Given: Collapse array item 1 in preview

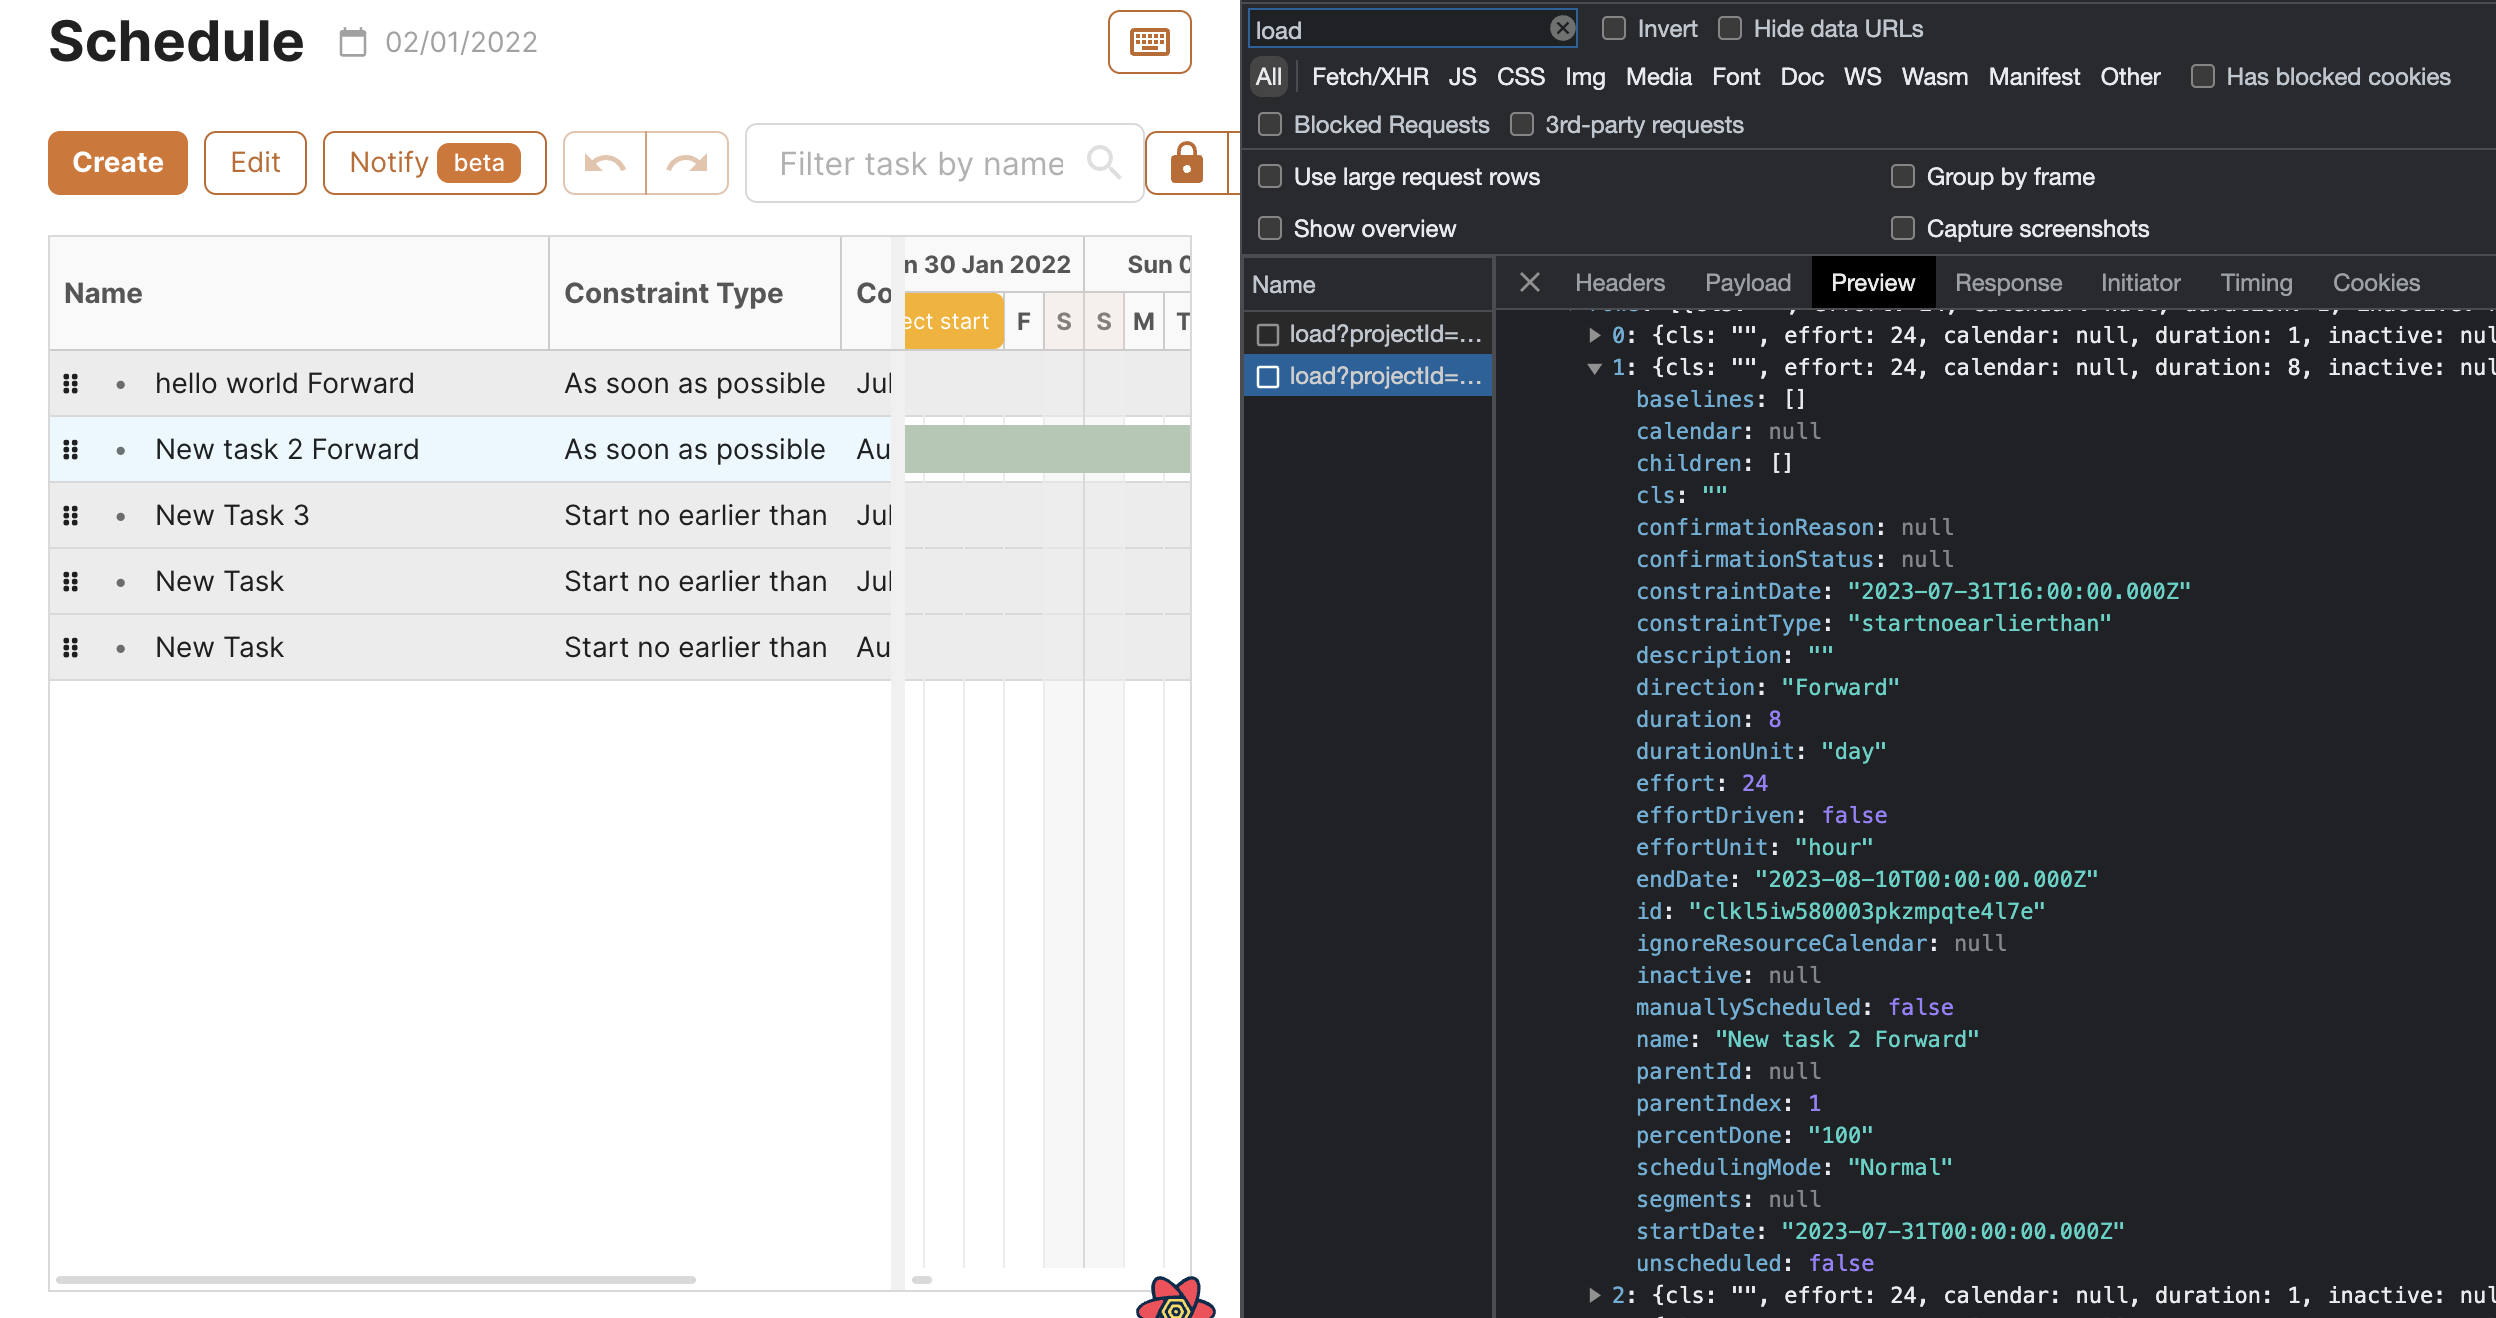Looking at the screenshot, I should click(1595, 367).
